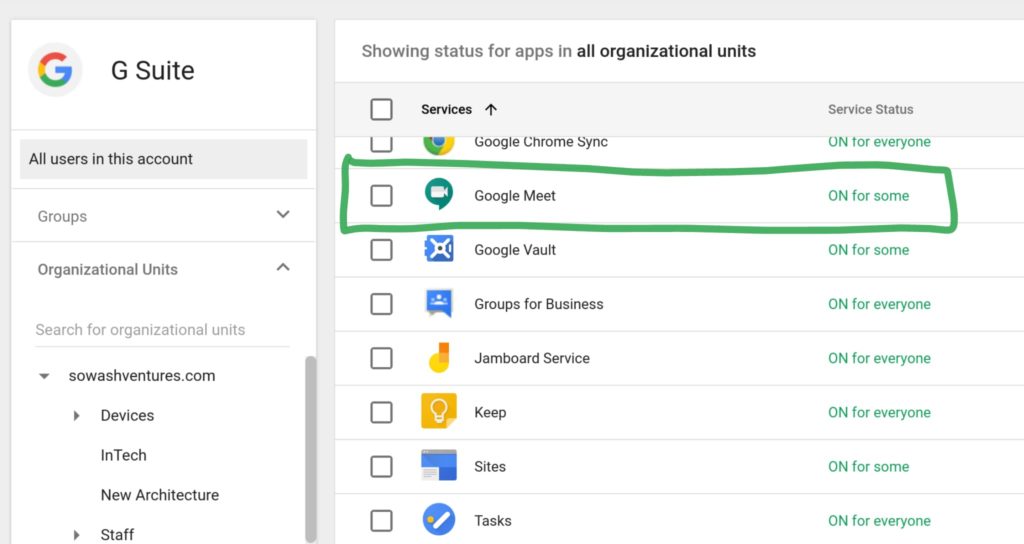
Task: Click the Google Meet camera icon
Action: click(439, 193)
